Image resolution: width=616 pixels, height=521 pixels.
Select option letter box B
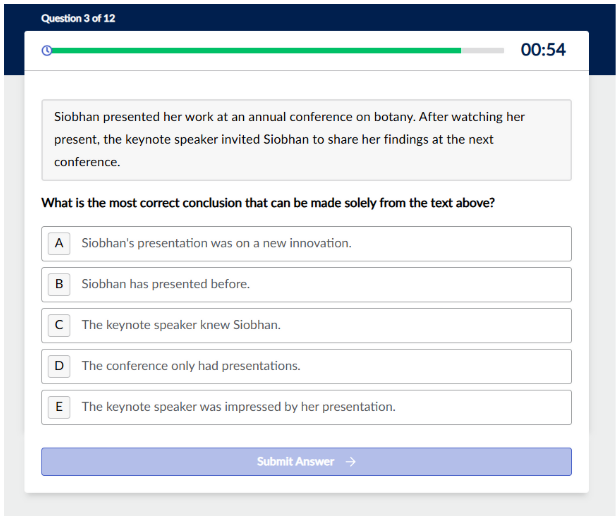pos(59,284)
